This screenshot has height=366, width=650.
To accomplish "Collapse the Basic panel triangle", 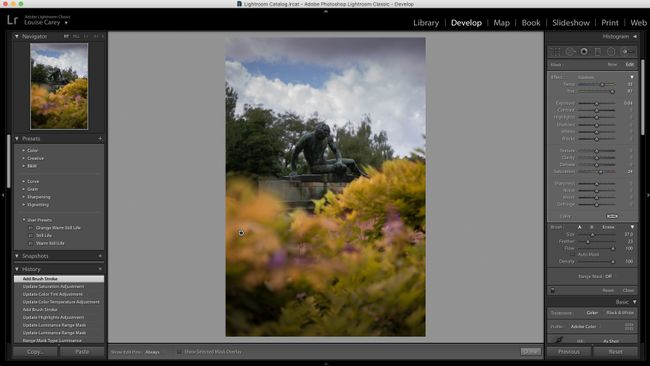I will (x=635, y=302).
